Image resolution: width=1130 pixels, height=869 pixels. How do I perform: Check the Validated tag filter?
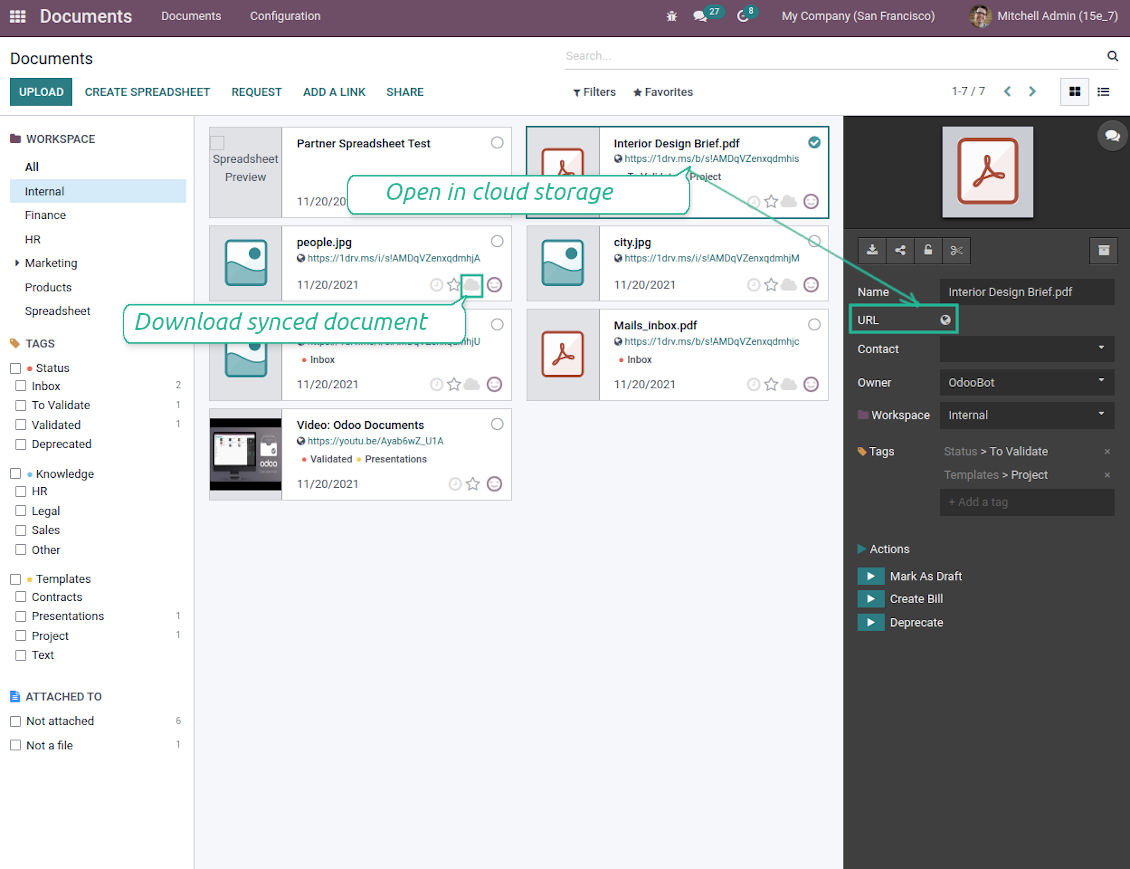click(x=21, y=424)
